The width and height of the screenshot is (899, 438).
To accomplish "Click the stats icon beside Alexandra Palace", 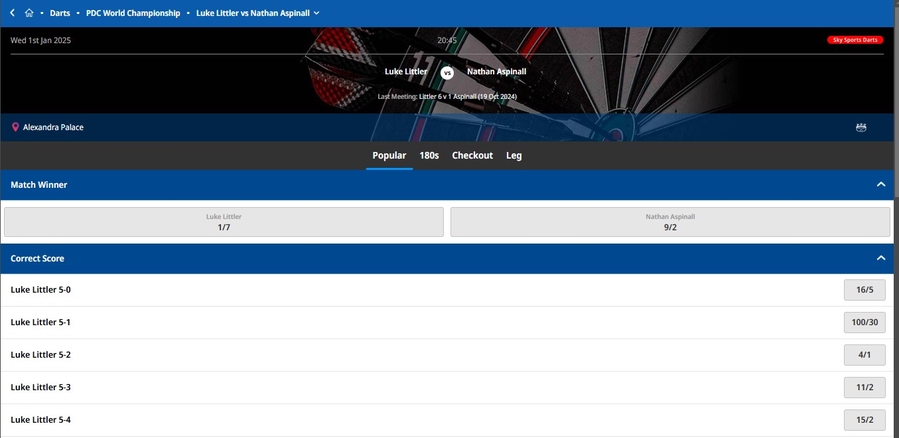I will [x=861, y=127].
